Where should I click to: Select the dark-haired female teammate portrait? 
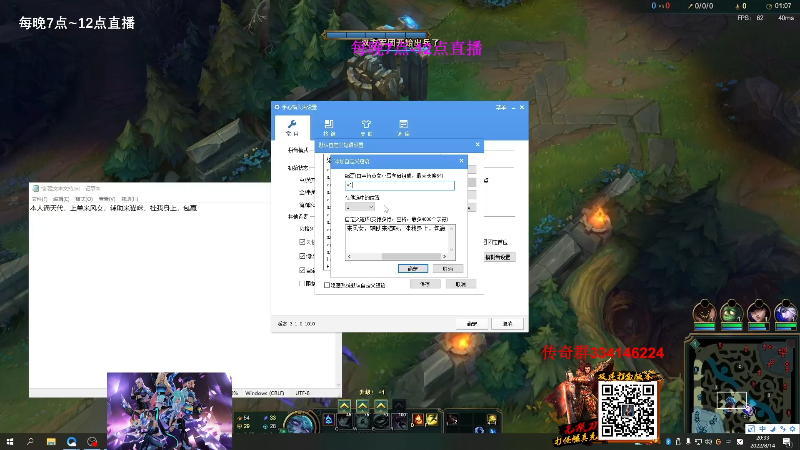click(x=759, y=312)
